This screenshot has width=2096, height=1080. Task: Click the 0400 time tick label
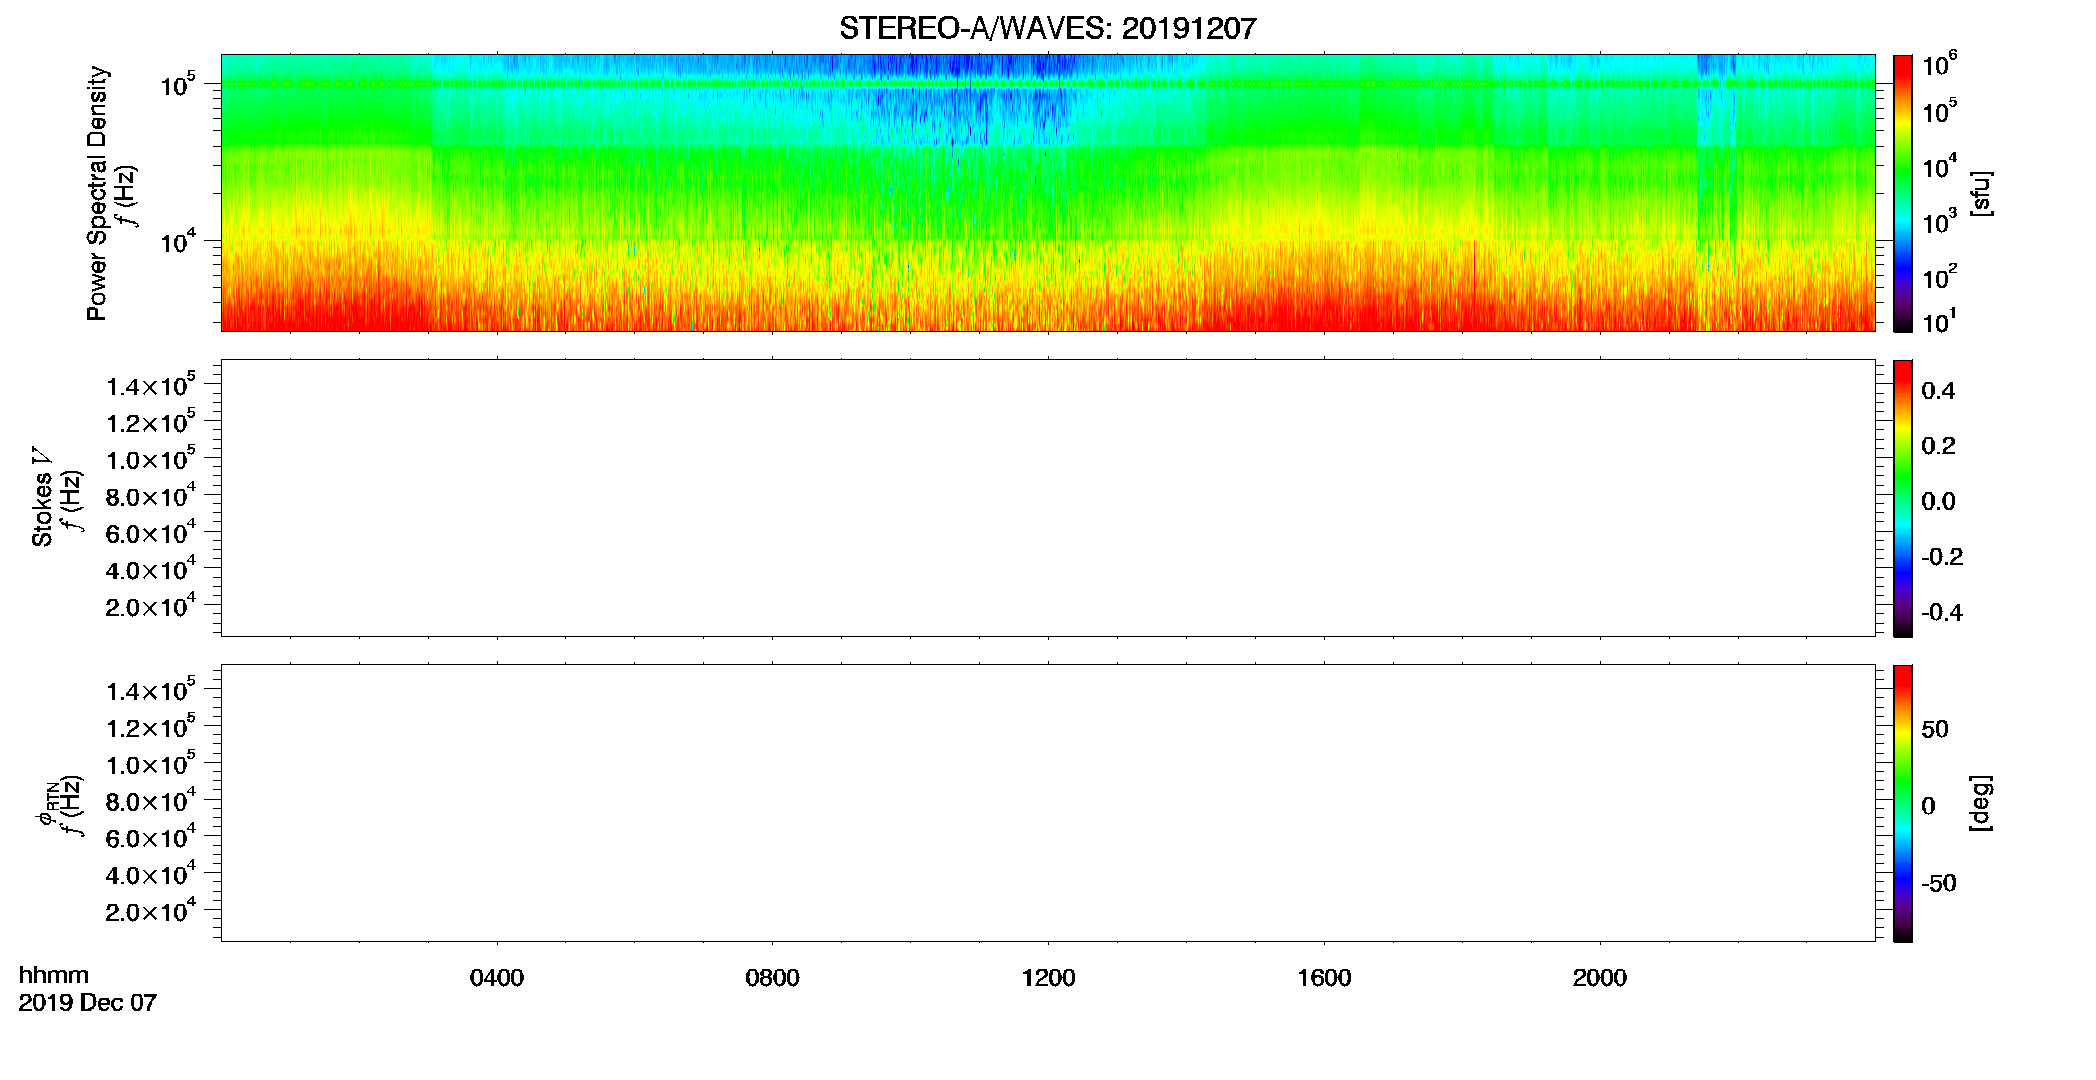pyautogui.click(x=497, y=978)
